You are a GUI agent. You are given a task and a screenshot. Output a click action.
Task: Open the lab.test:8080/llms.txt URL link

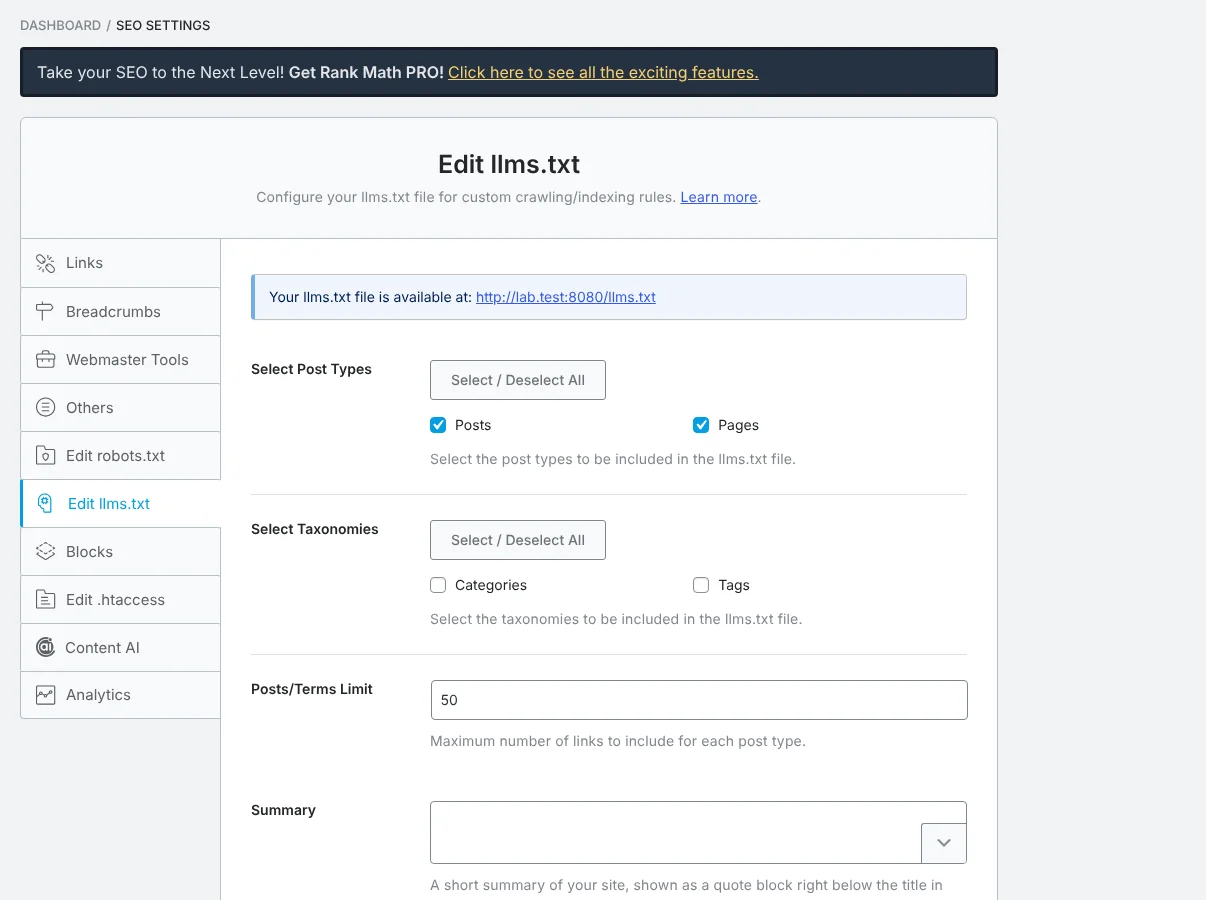566,297
